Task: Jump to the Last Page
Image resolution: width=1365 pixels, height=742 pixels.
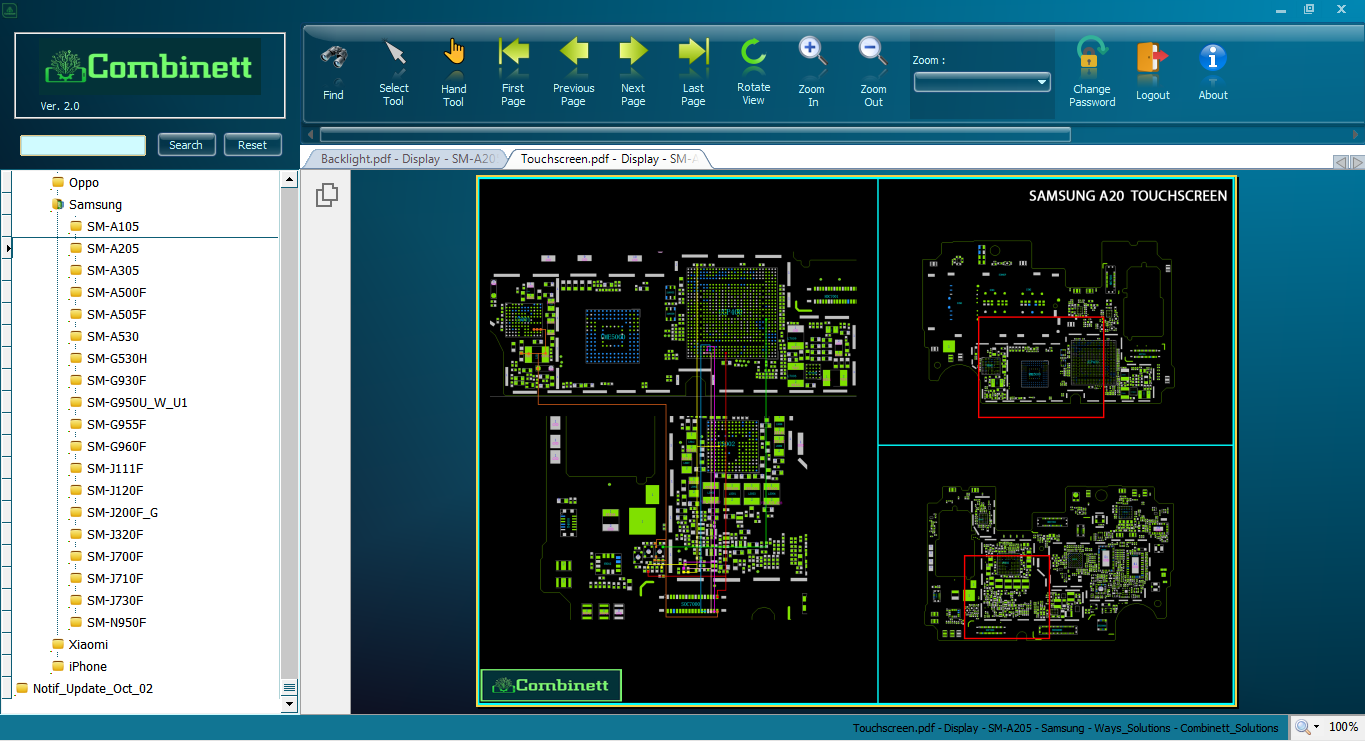Action: pyautogui.click(x=693, y=72)
